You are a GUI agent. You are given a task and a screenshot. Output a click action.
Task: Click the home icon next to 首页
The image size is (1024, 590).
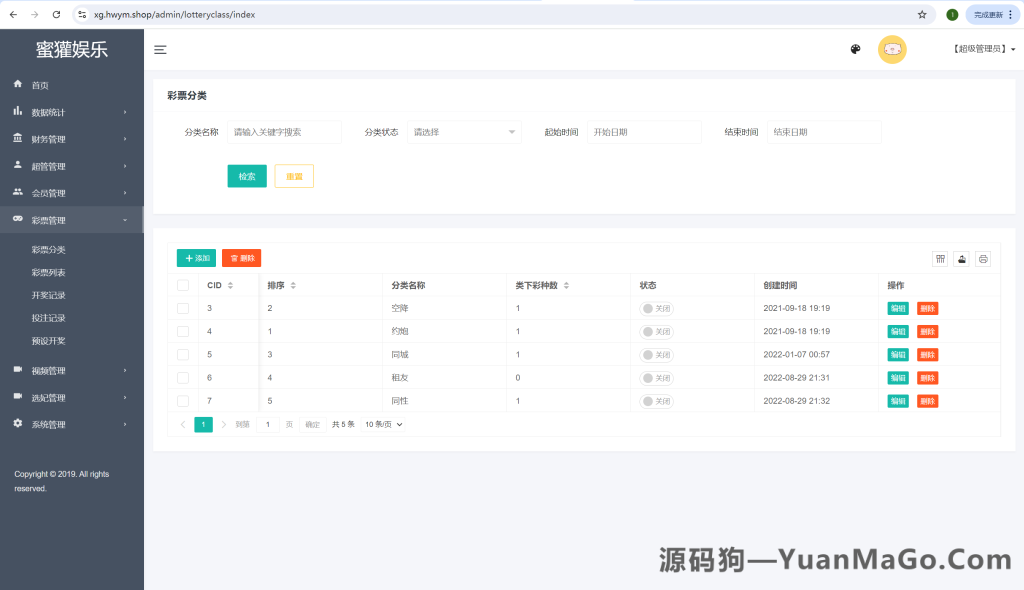pyautogui.click(x=16, y=85)
